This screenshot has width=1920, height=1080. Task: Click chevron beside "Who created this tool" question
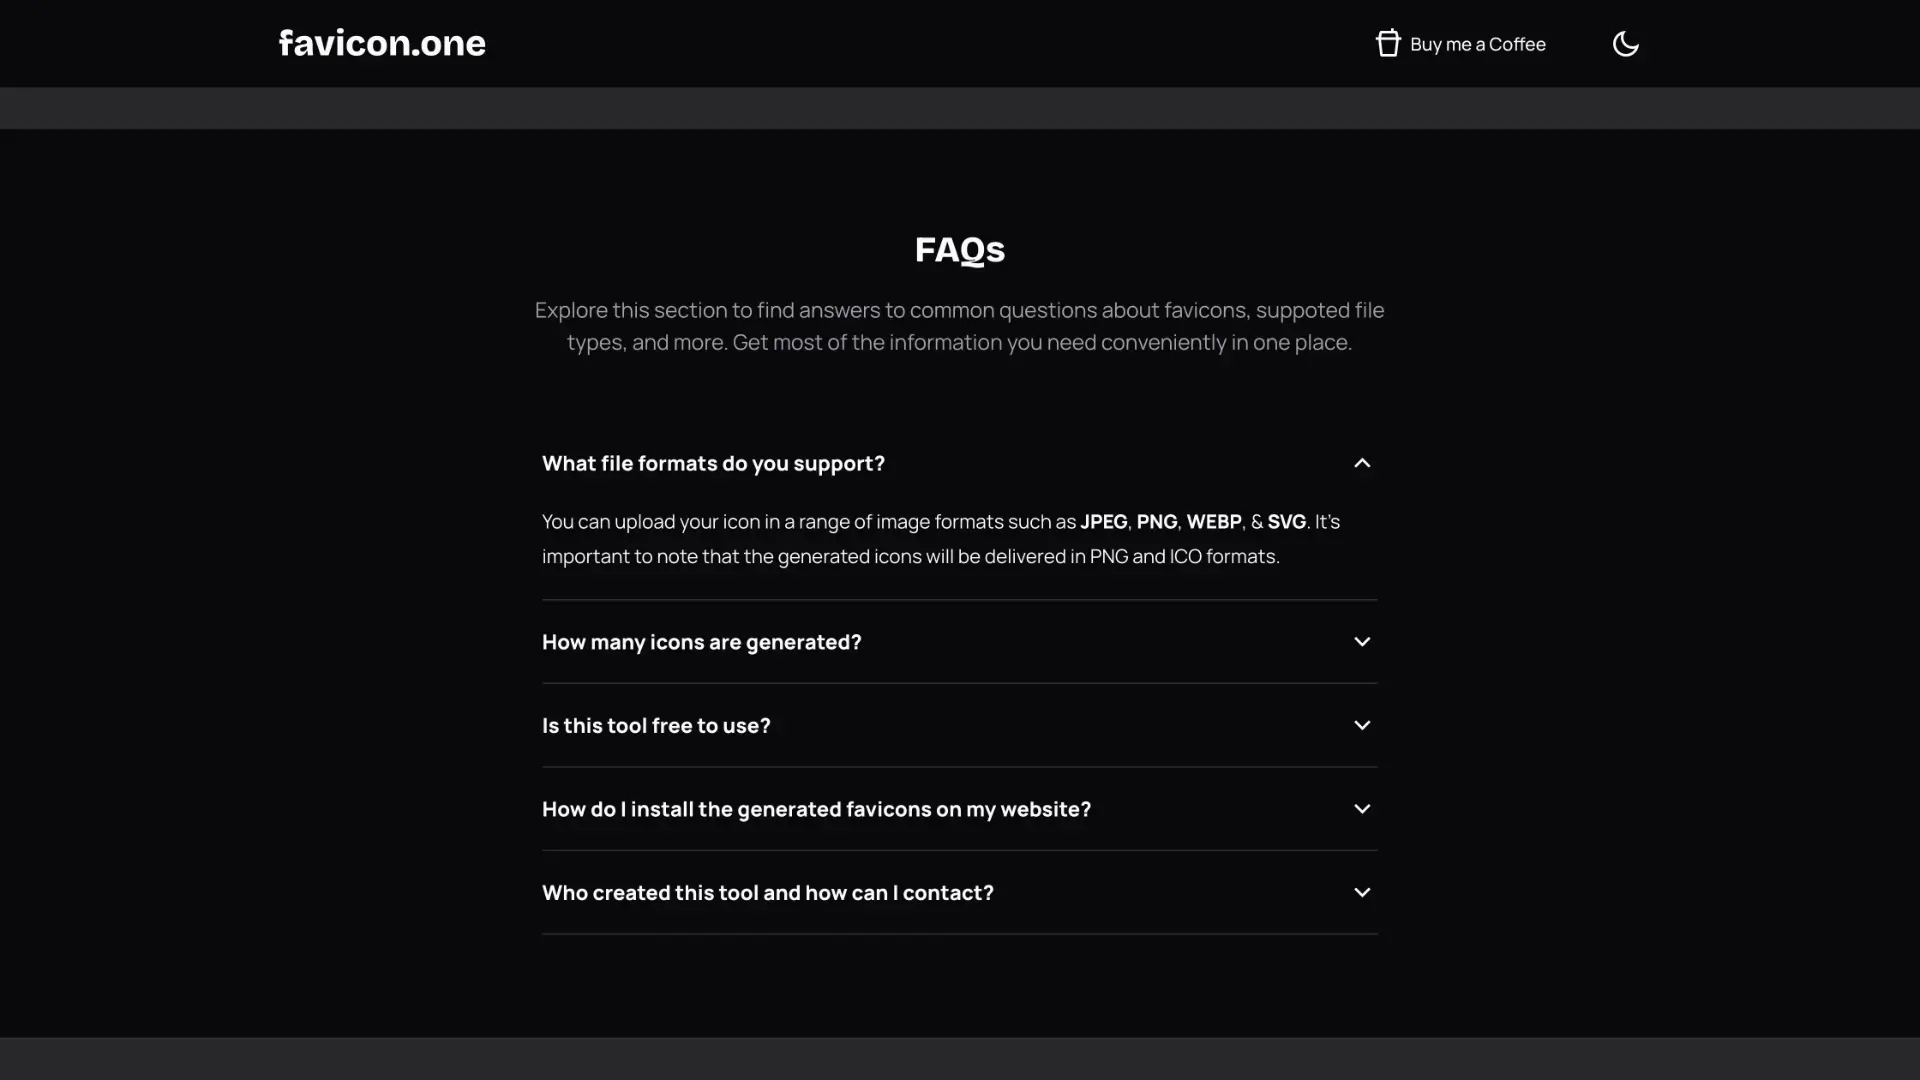coord(1362,892)
